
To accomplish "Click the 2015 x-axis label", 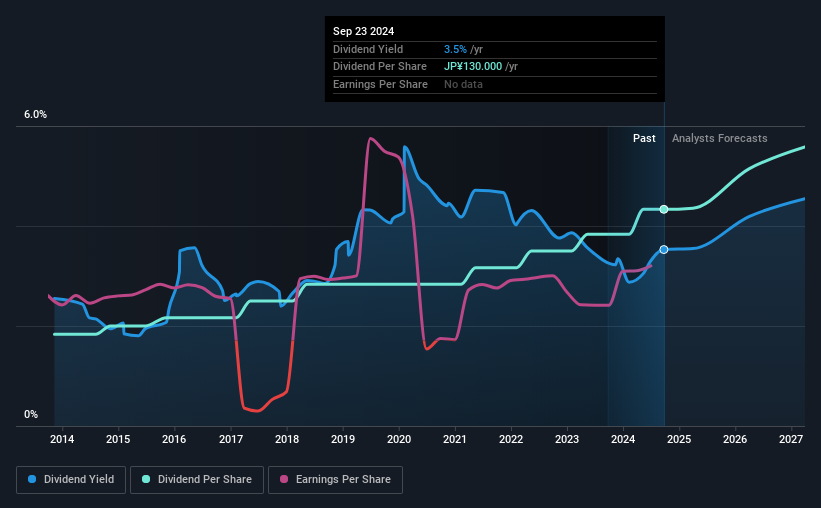I will [118, 439].
